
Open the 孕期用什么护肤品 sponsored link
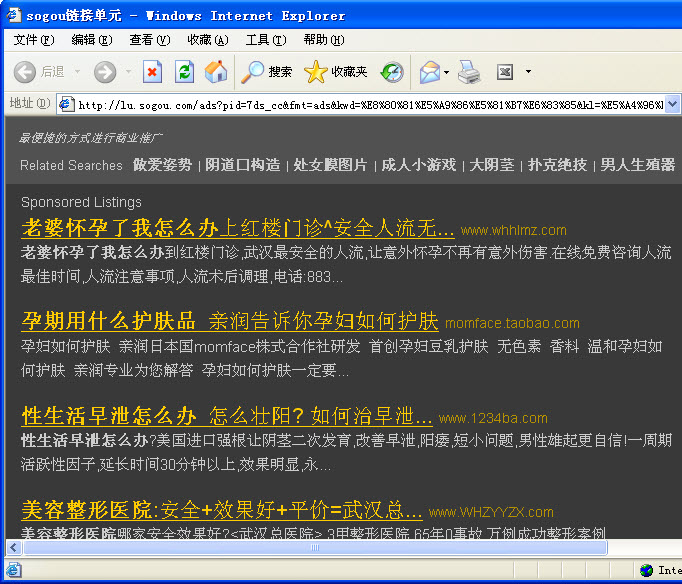pyautogui.click(x=230, y=321)
